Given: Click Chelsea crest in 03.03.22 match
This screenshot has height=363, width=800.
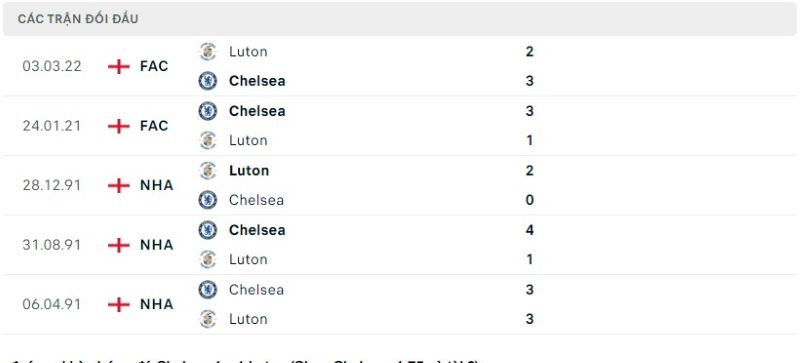Looking at the screenshot, I should 208,81.
